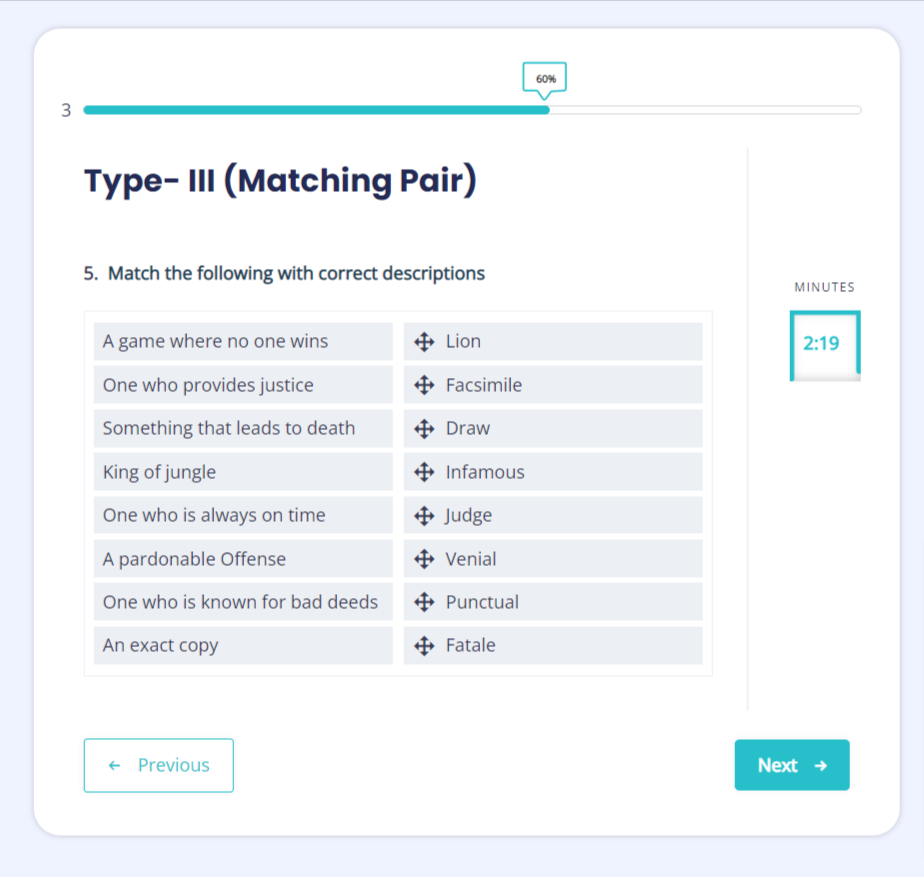Click the move icon beside Venial
The image size is (924, 877).
(424, 559)
